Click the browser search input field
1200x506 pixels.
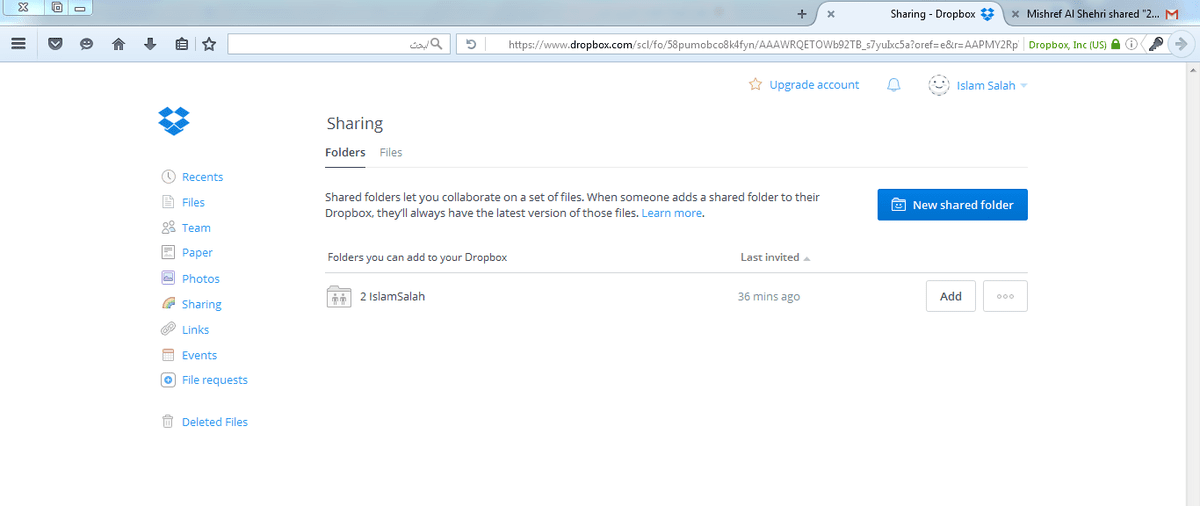(320, 44)
